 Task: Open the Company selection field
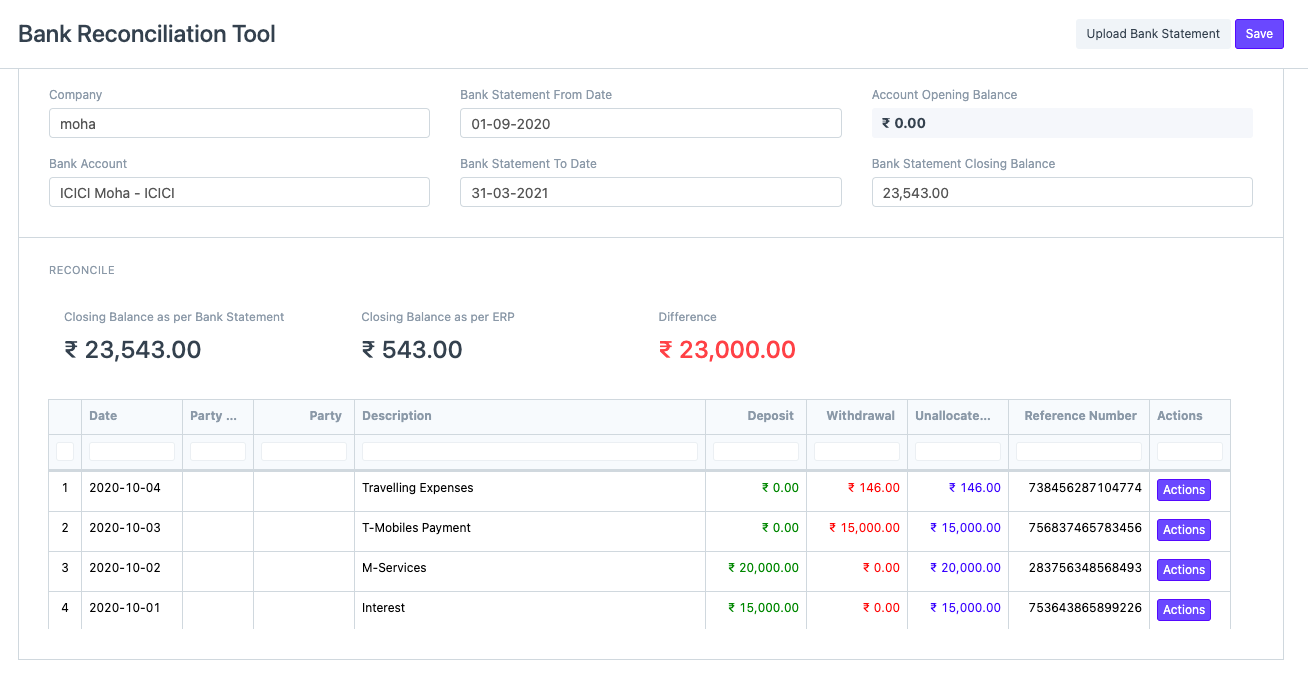pyautogui.click(x=239, y=123)
